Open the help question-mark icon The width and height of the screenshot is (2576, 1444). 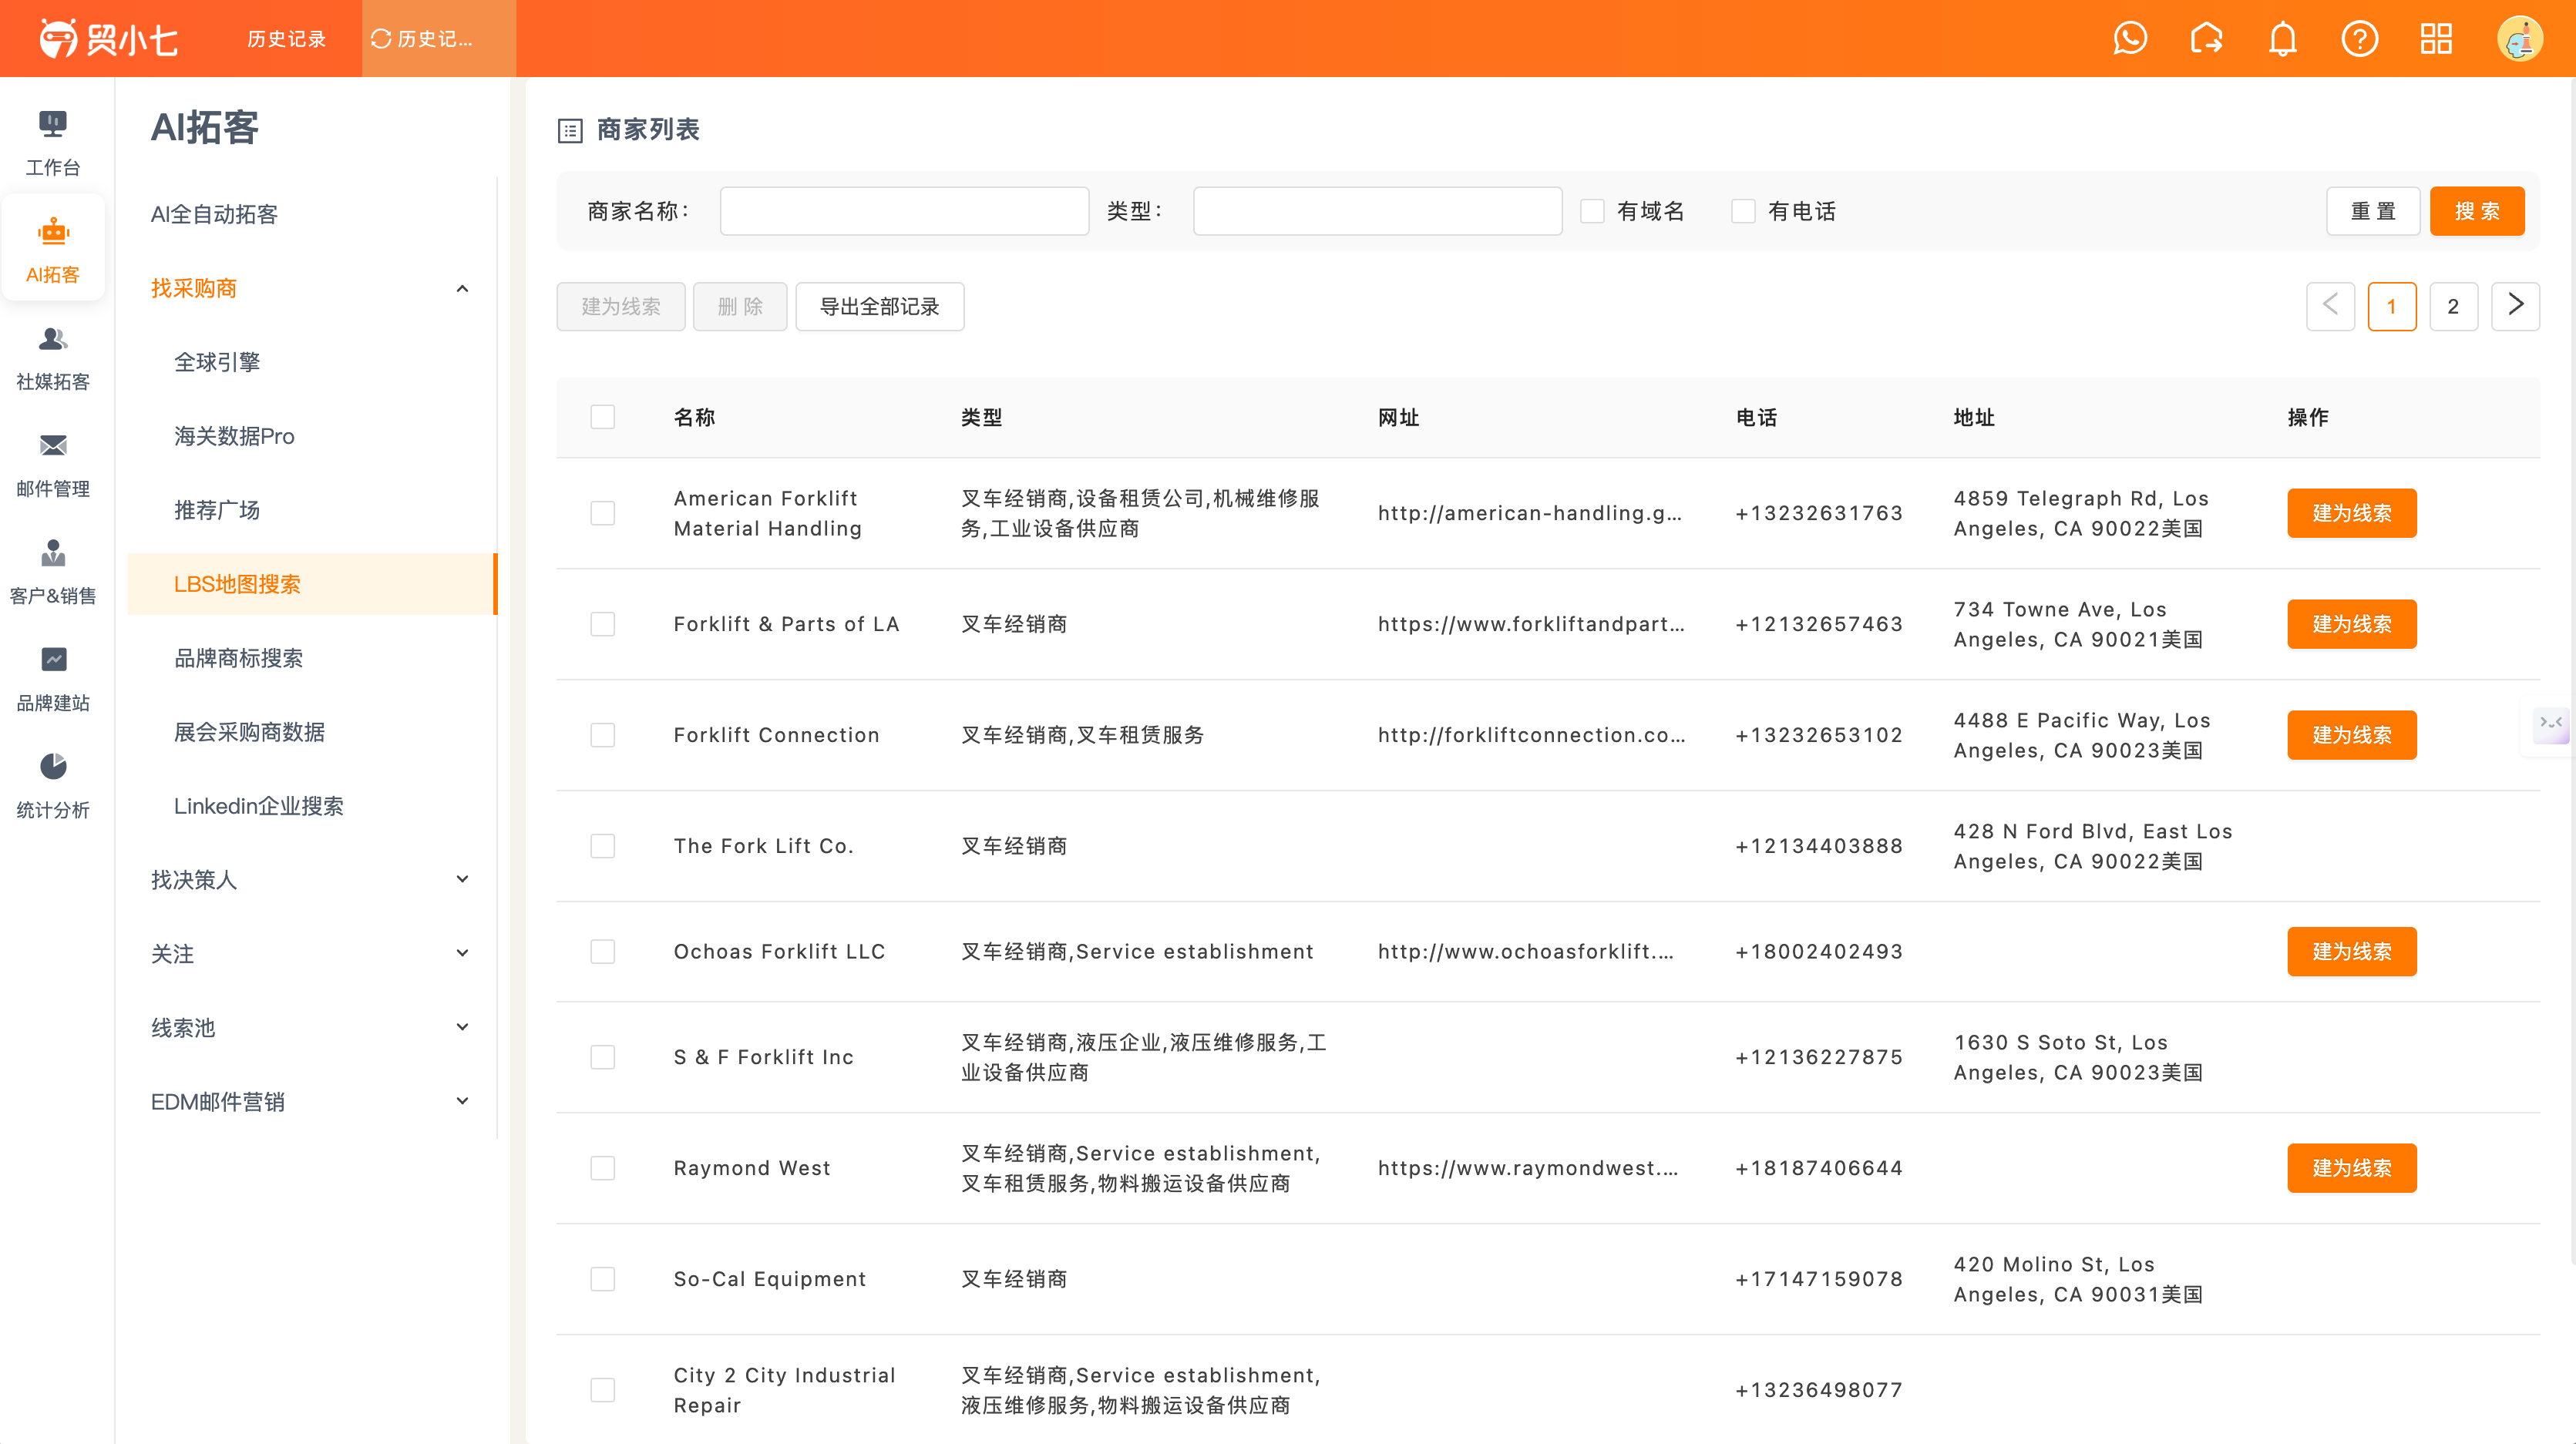[2359, 39]
